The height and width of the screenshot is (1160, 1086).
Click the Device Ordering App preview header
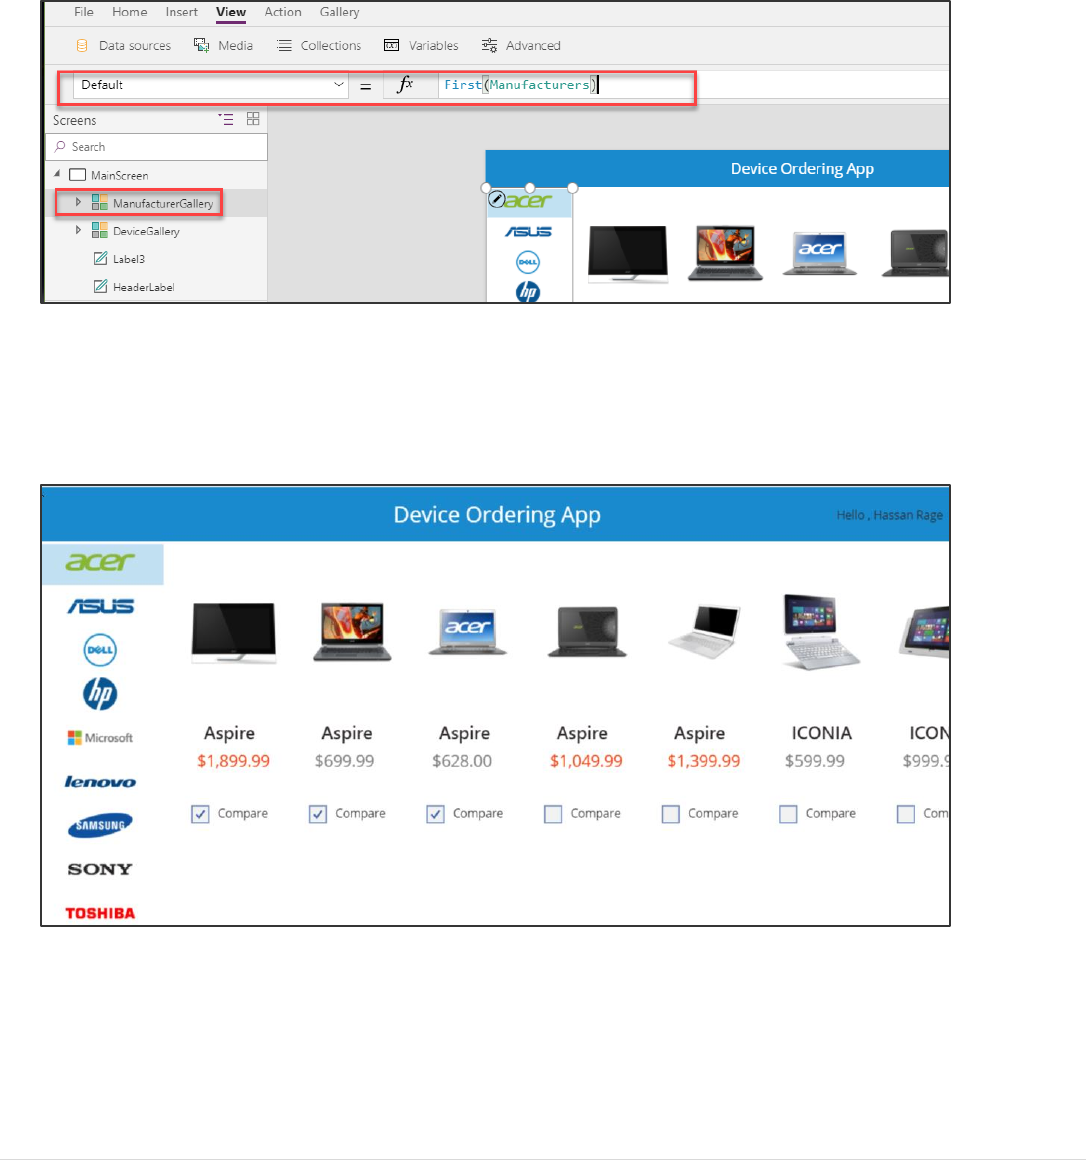pyautogui.click(x=496, y=514)
